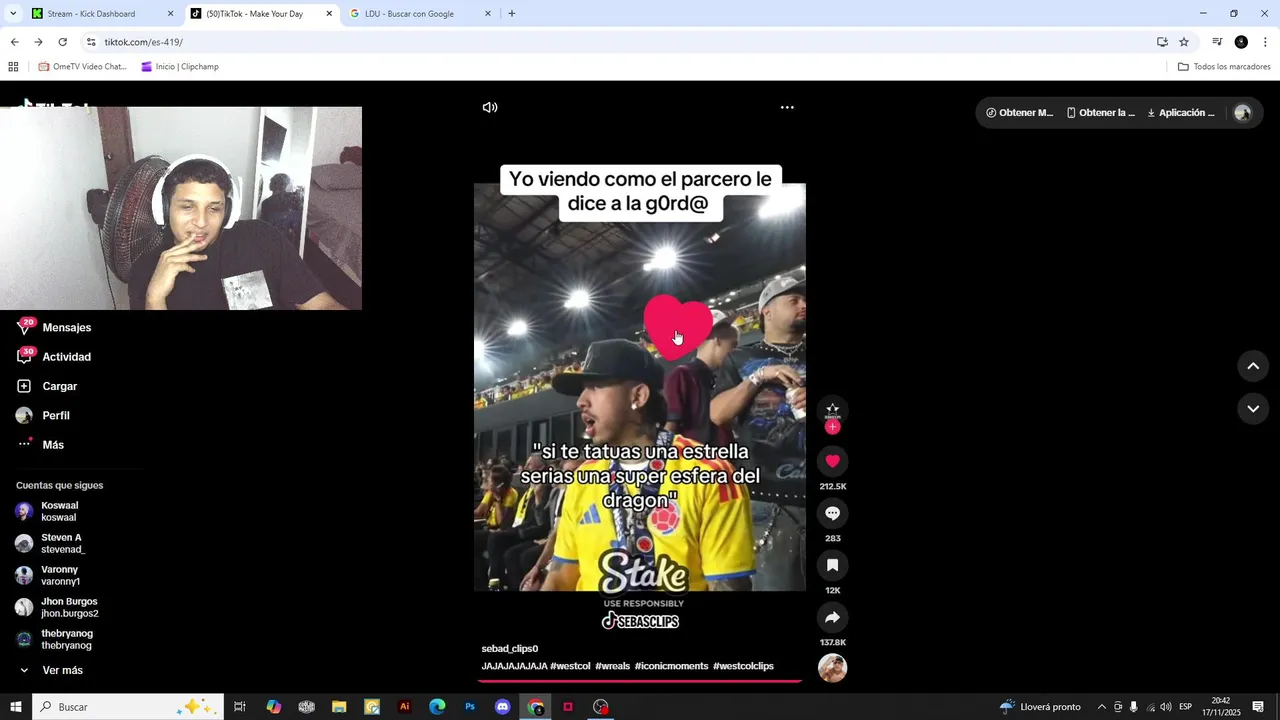
Task: Go to the previous video with up arrow
Action: pyautogui.click(x=1253, y=366)
